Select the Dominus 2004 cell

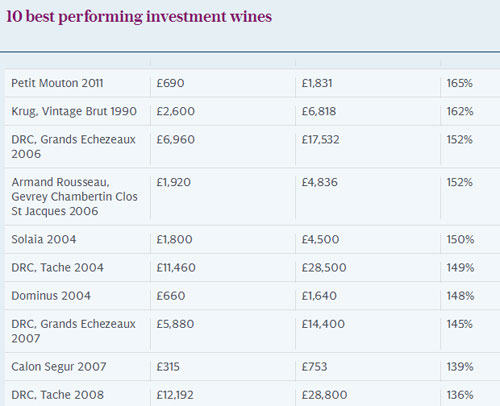(x=51, y=295)
